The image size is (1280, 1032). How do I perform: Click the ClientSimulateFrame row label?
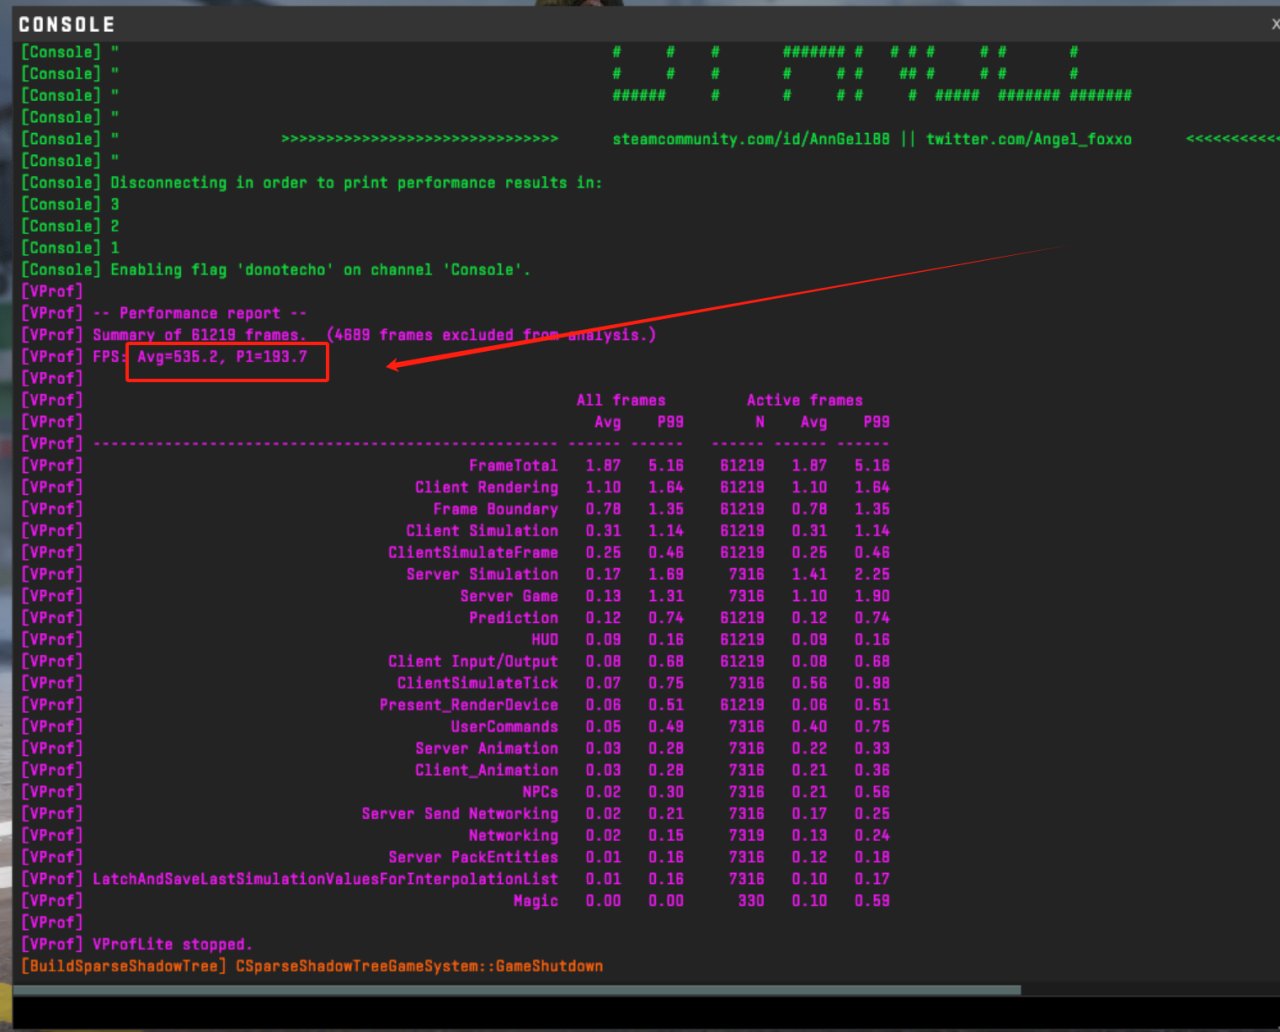(x=473, y=552)
